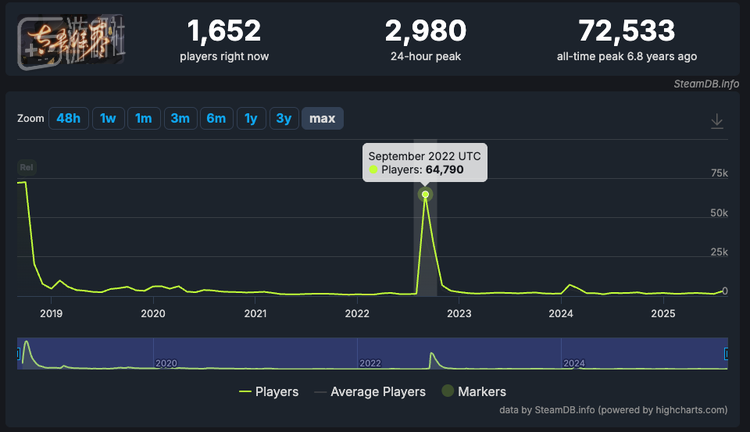Choose the 3y zoom range
This screenshot has height=432, width=750.
pyautogui.click(x=284, y=119)
